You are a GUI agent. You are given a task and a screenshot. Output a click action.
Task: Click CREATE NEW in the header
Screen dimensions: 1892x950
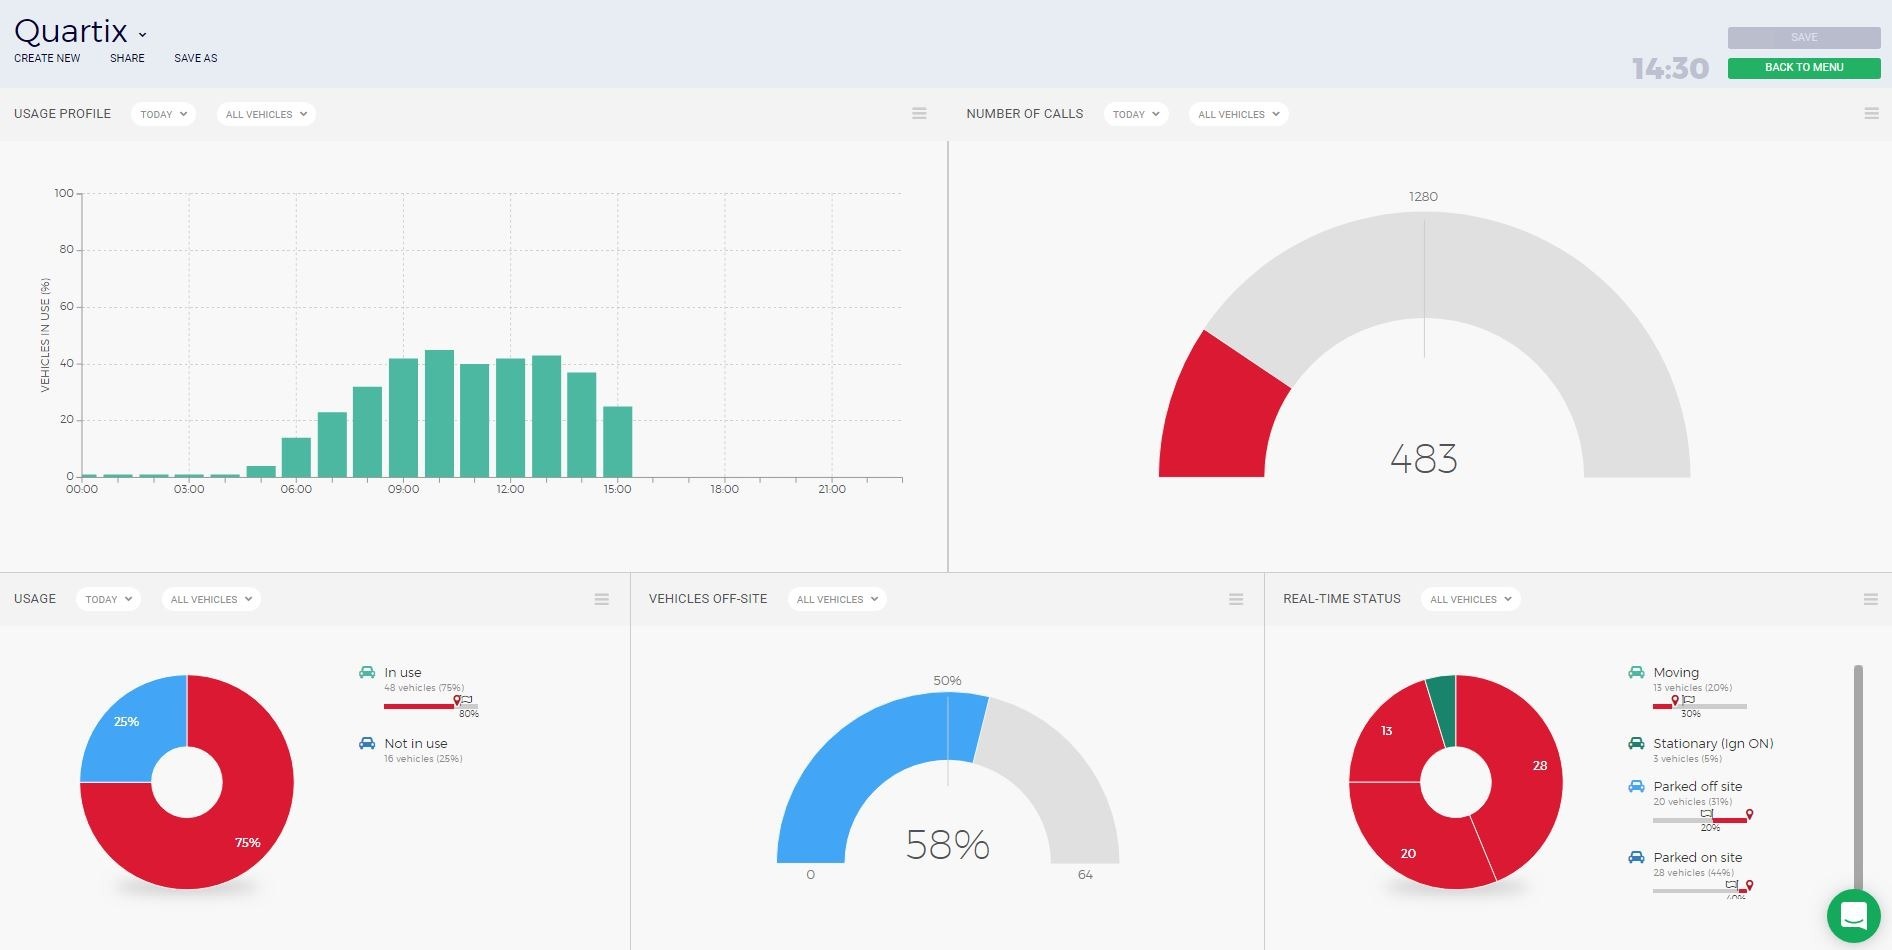pyautogui.click(x=47, y=58)
